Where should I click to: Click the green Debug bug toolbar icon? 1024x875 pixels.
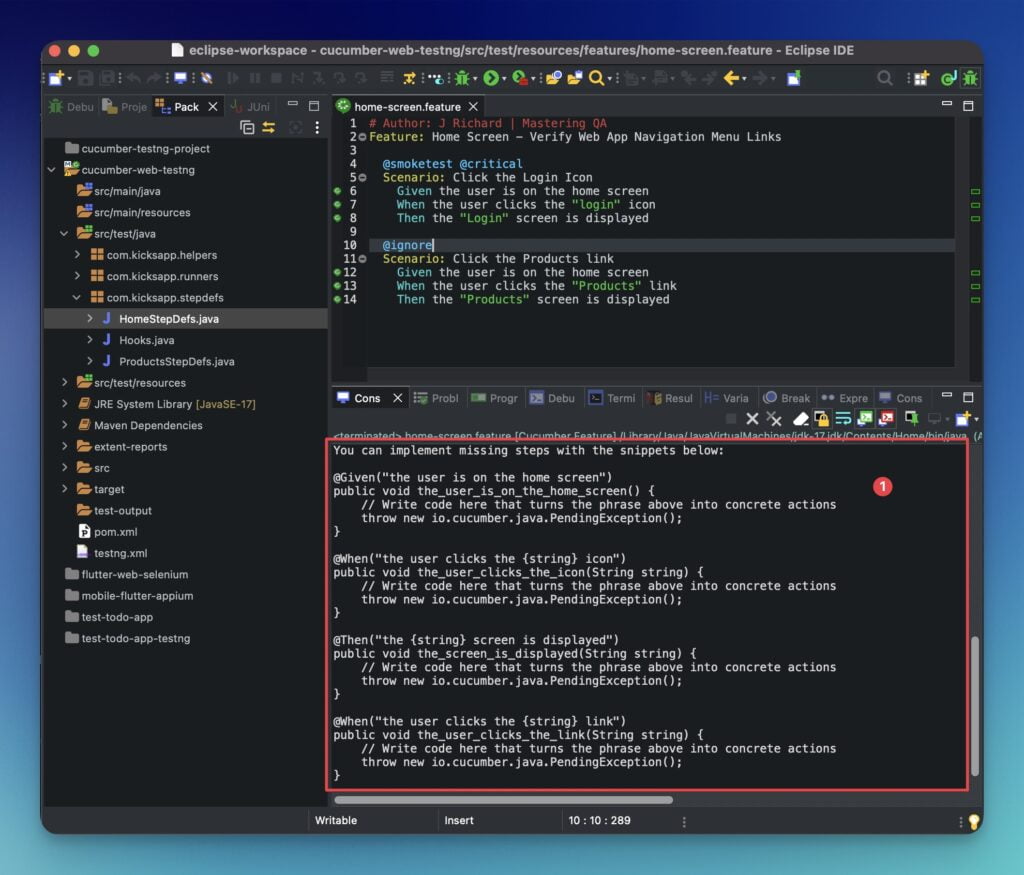462,78
